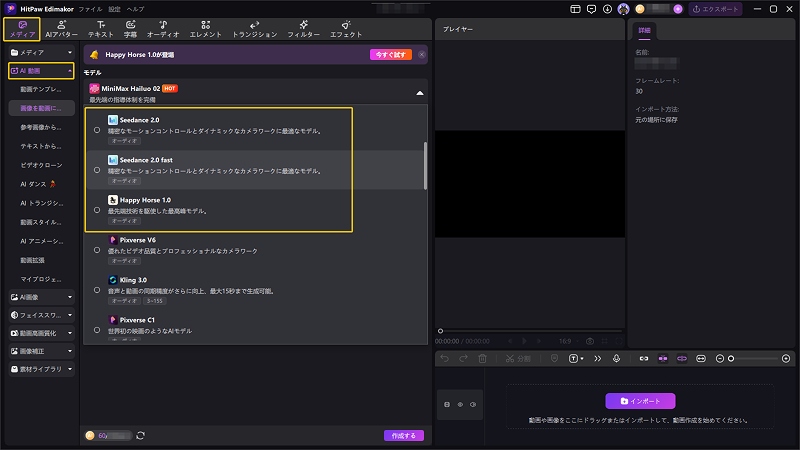Click the Import (インポート) button
This screenshot has width=800, height=450.
pyautogui.click(x=640, y=401)
